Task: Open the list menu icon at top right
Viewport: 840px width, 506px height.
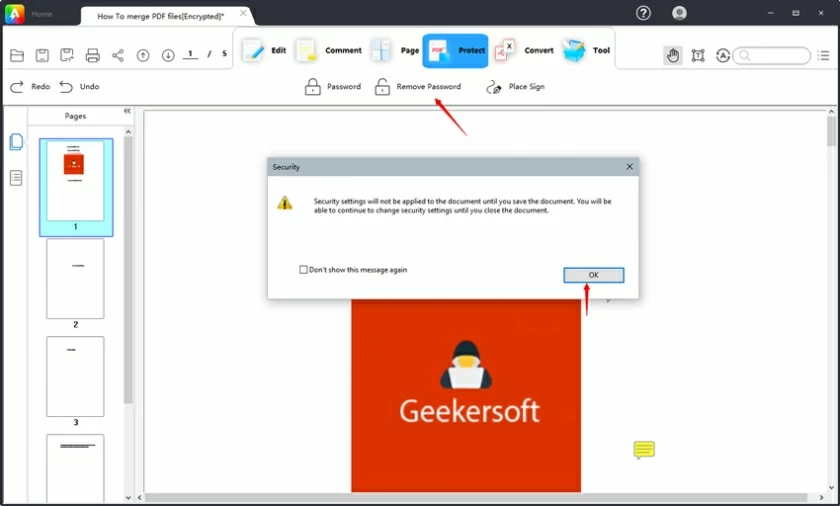Action: pos(823,55)
